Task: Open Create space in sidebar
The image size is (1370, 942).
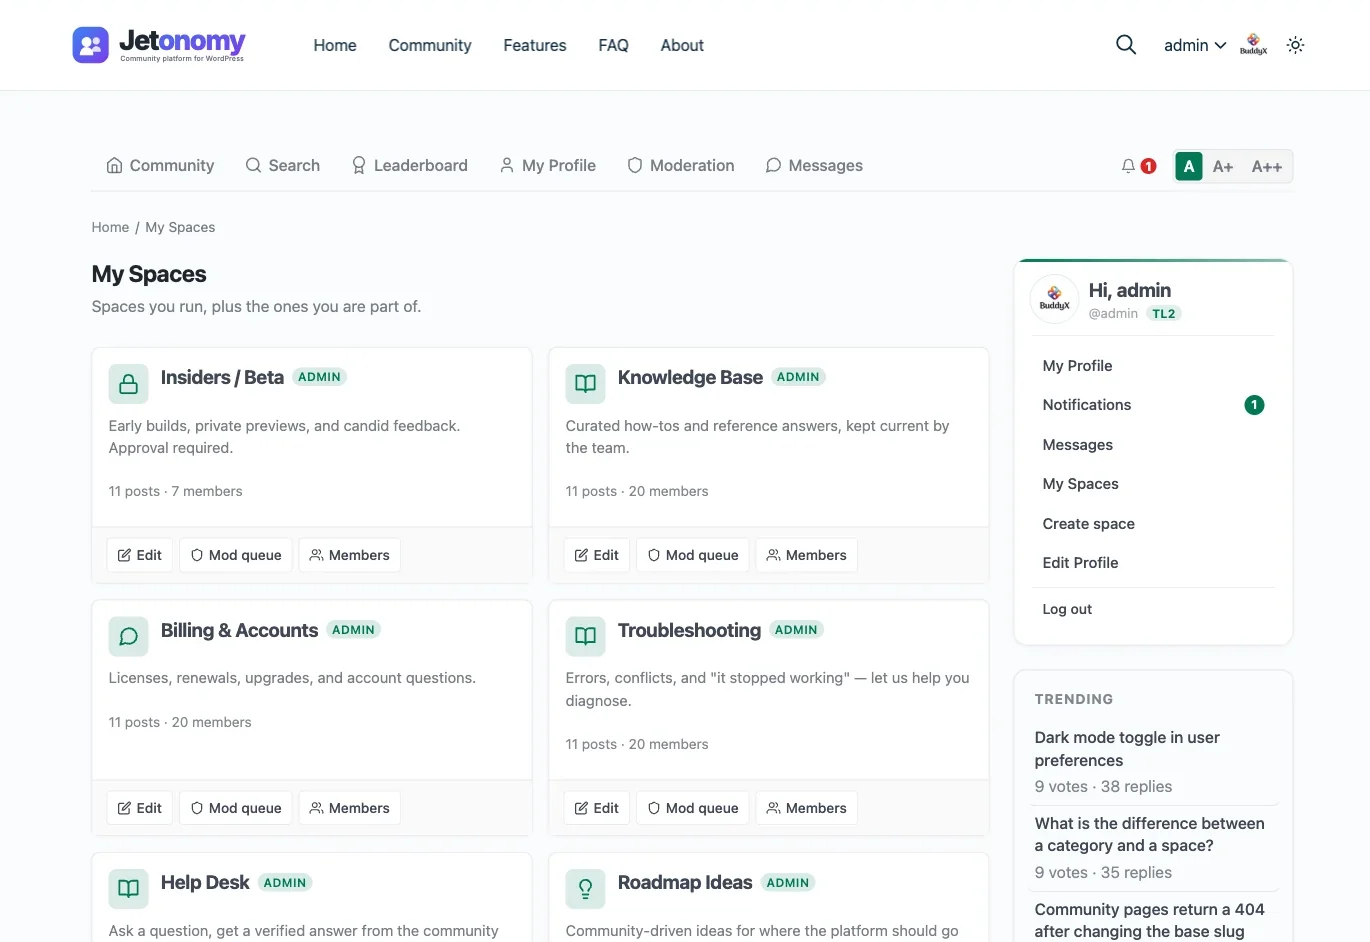Action: tap(1088, 524)
